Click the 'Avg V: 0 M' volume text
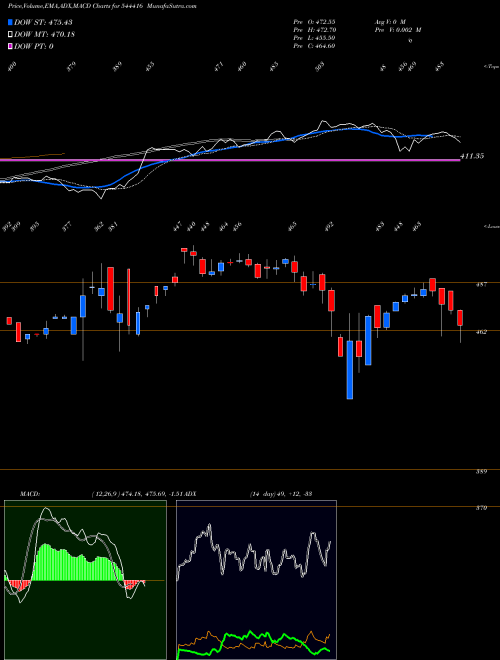 (390, 21)
